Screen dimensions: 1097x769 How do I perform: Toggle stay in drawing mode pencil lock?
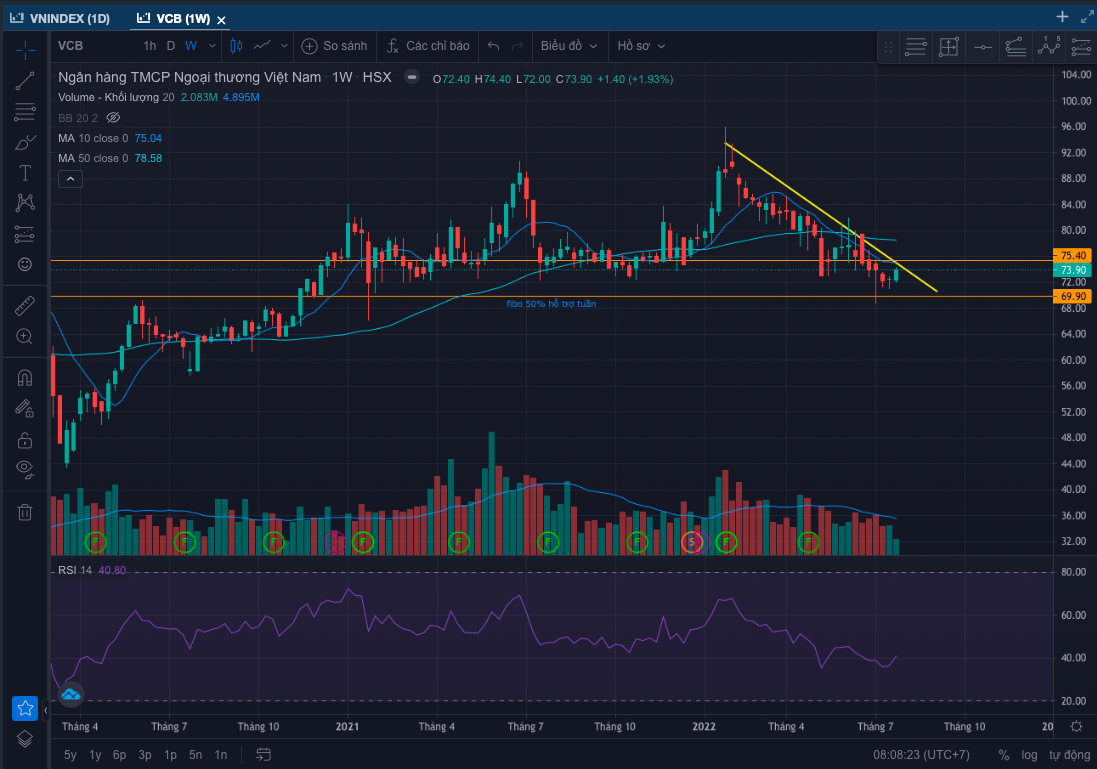tap(24, 409)
